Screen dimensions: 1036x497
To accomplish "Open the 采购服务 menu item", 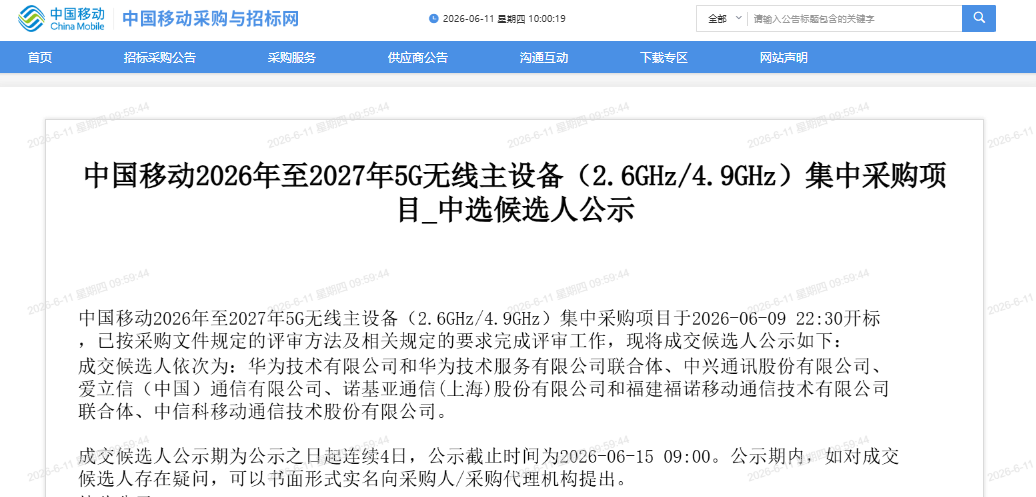I will [x=292, y=57].
